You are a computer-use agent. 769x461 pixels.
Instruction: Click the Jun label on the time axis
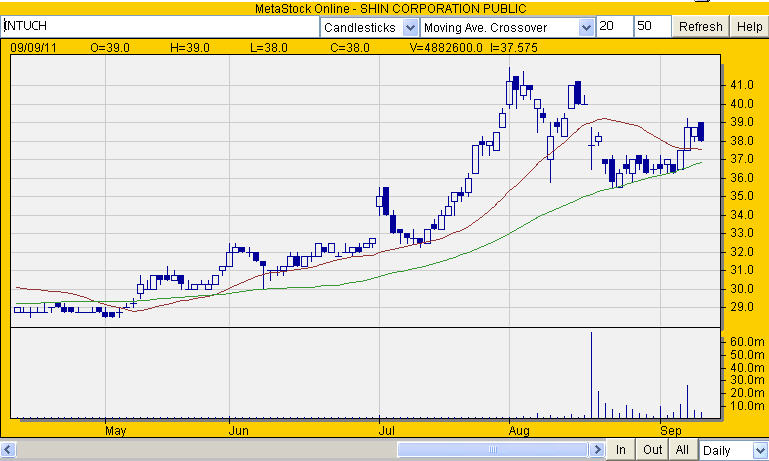(238, 431)
